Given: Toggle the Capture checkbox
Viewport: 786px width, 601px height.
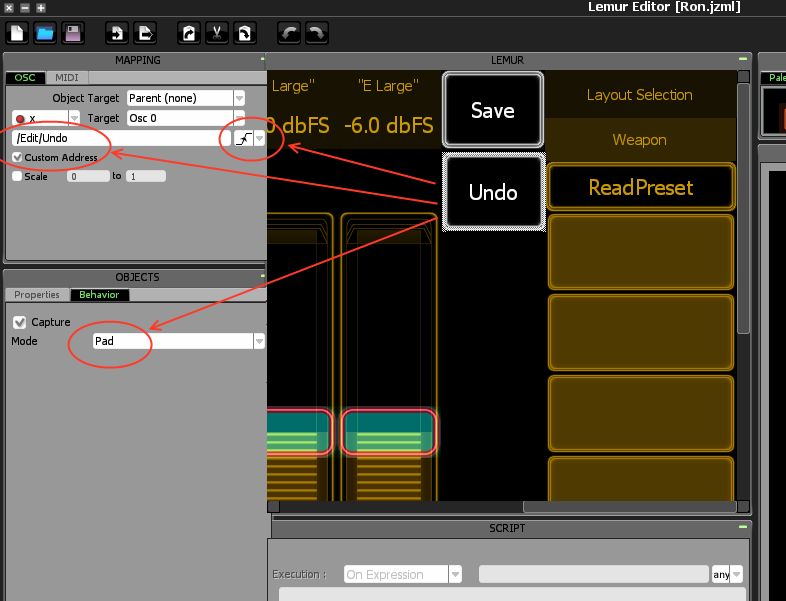Looking at the screenshot, I should 20,322.
